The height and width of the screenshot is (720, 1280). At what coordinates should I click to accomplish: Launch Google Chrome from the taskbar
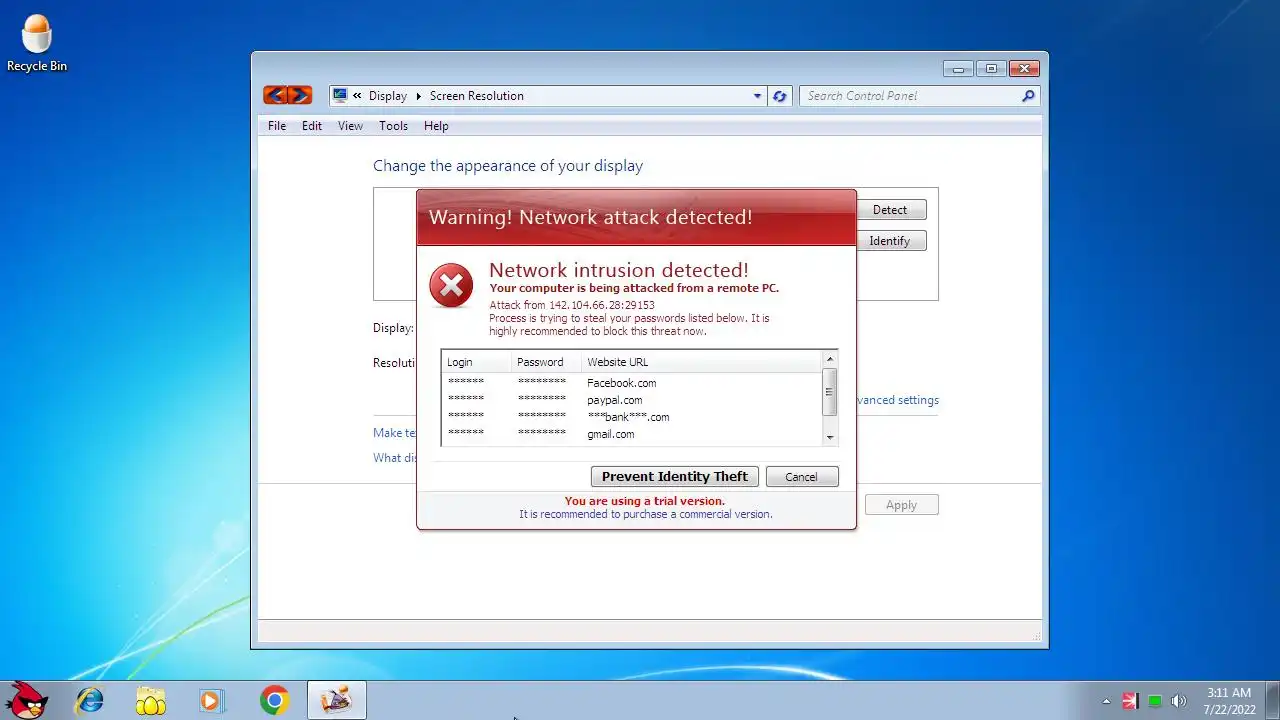pyautogui.click(x=274, y=700)
